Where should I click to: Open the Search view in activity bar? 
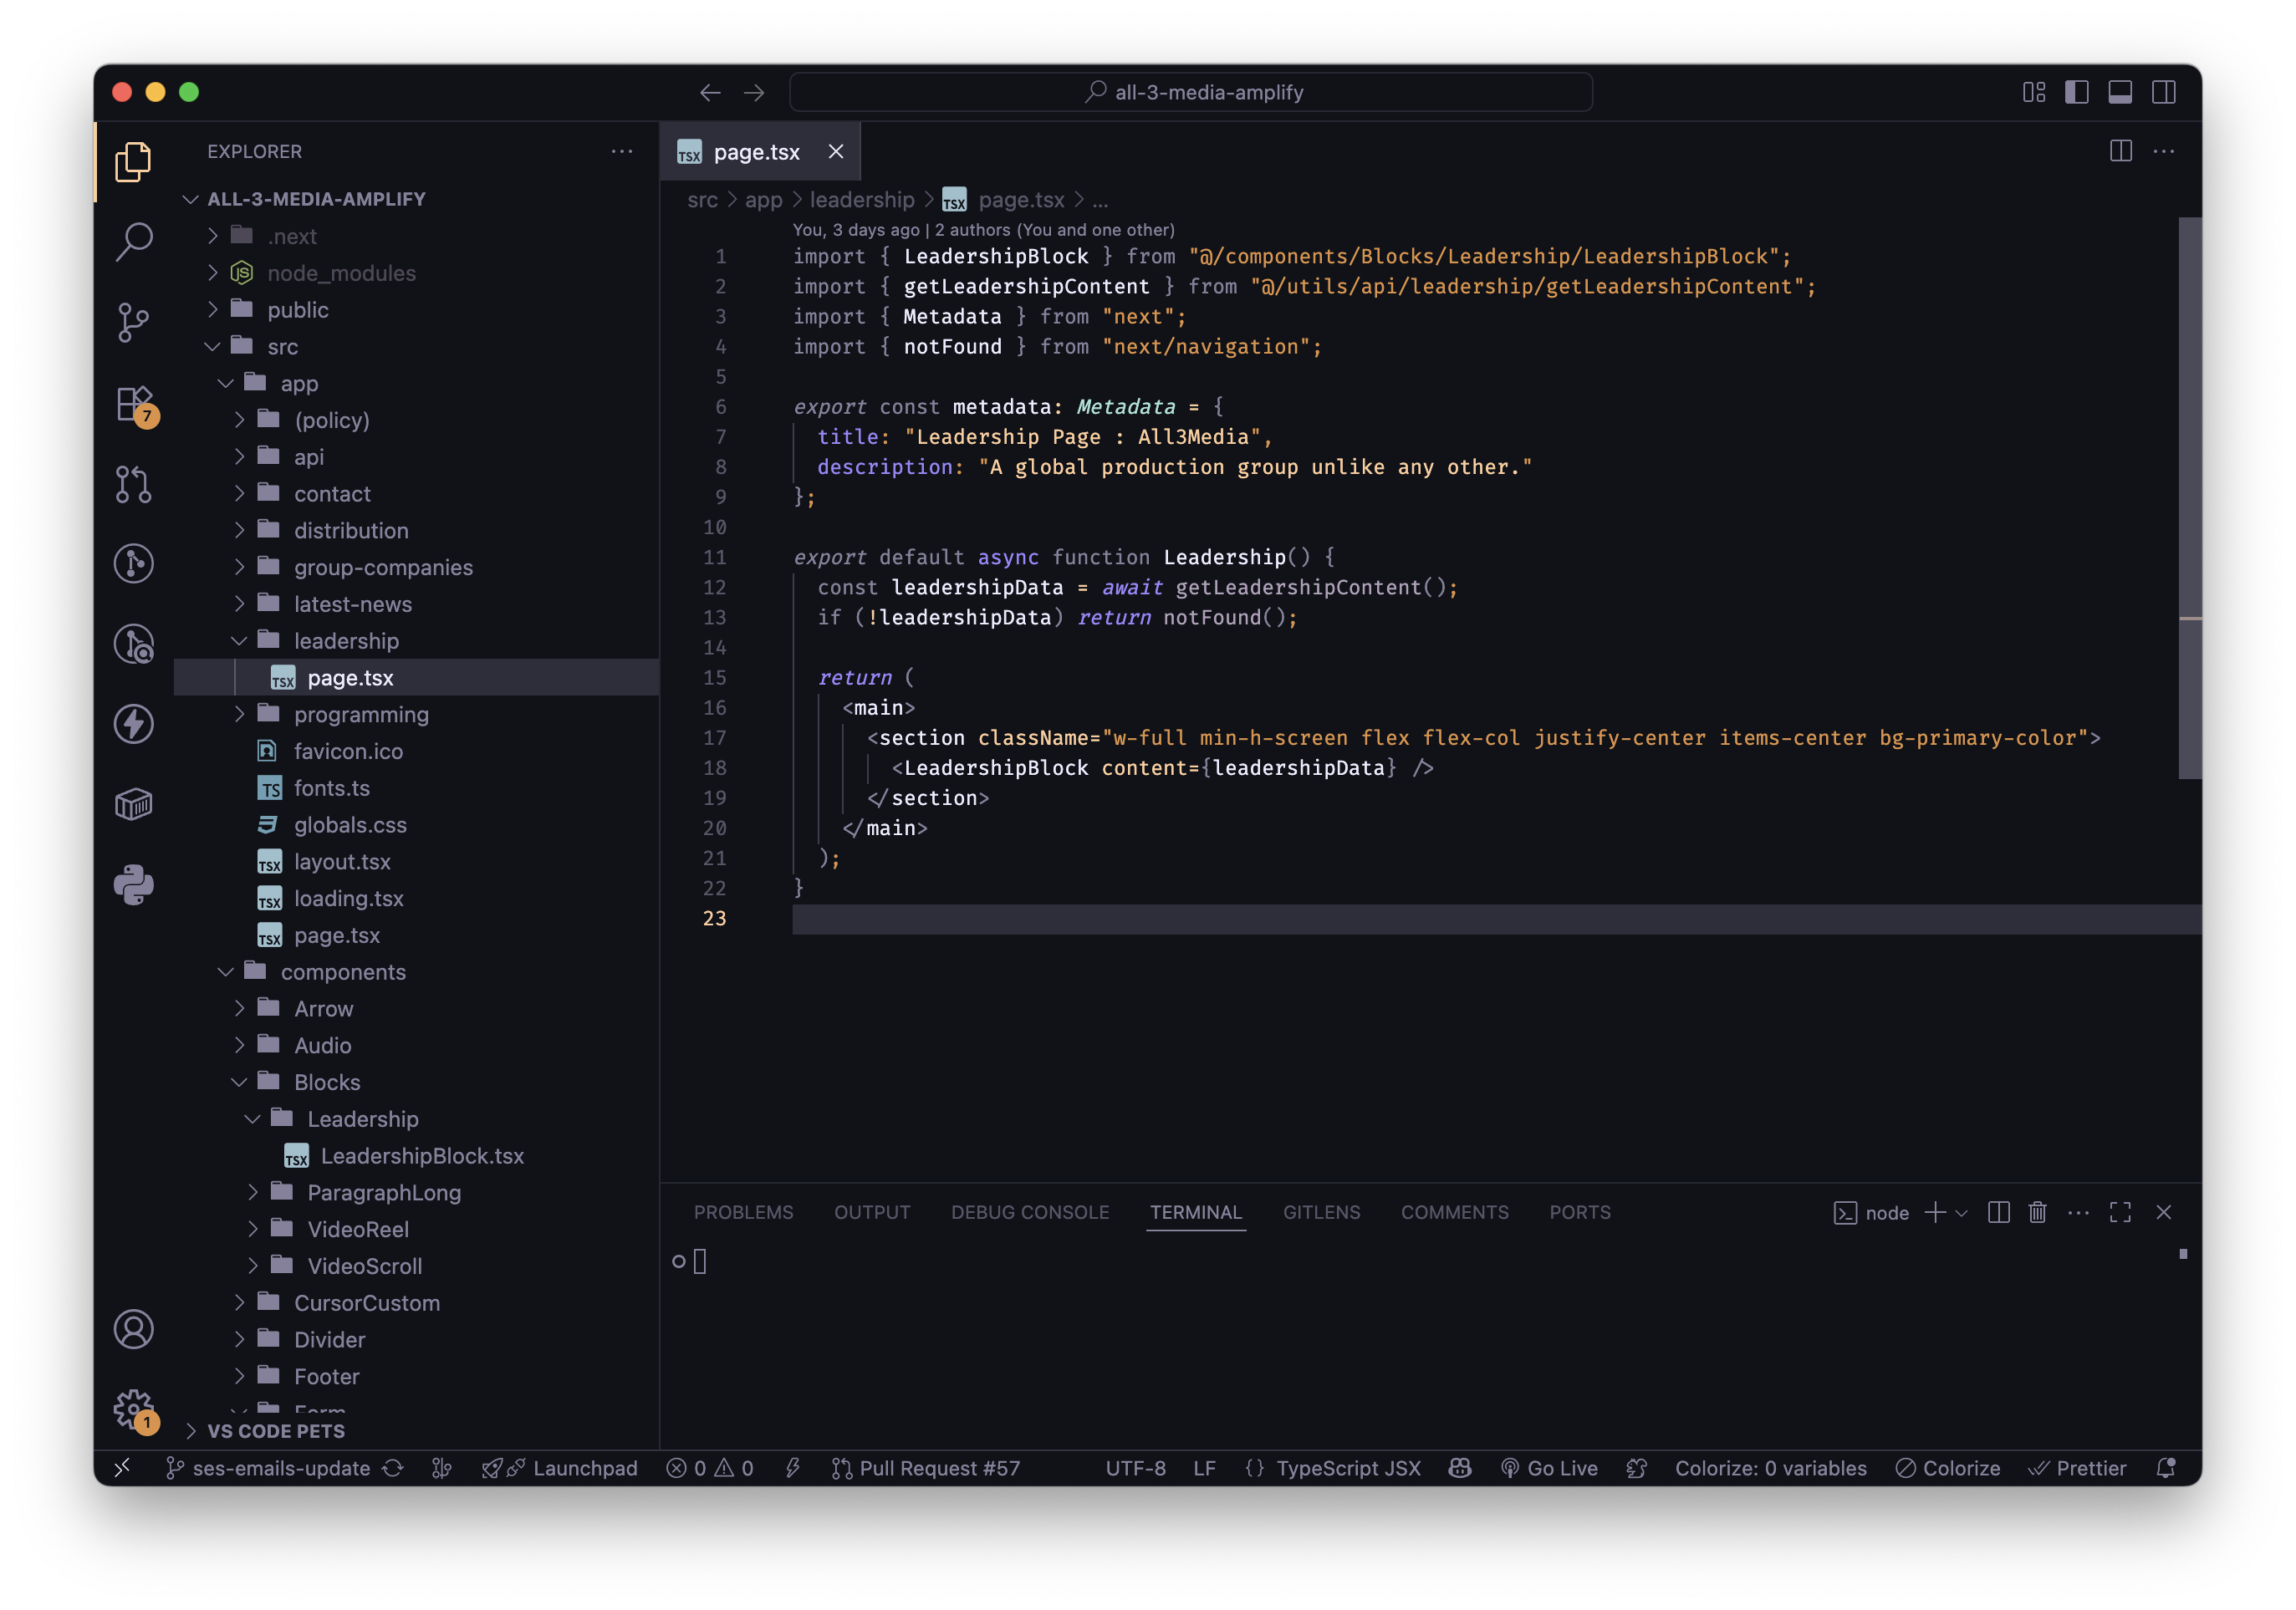point(133,241)
